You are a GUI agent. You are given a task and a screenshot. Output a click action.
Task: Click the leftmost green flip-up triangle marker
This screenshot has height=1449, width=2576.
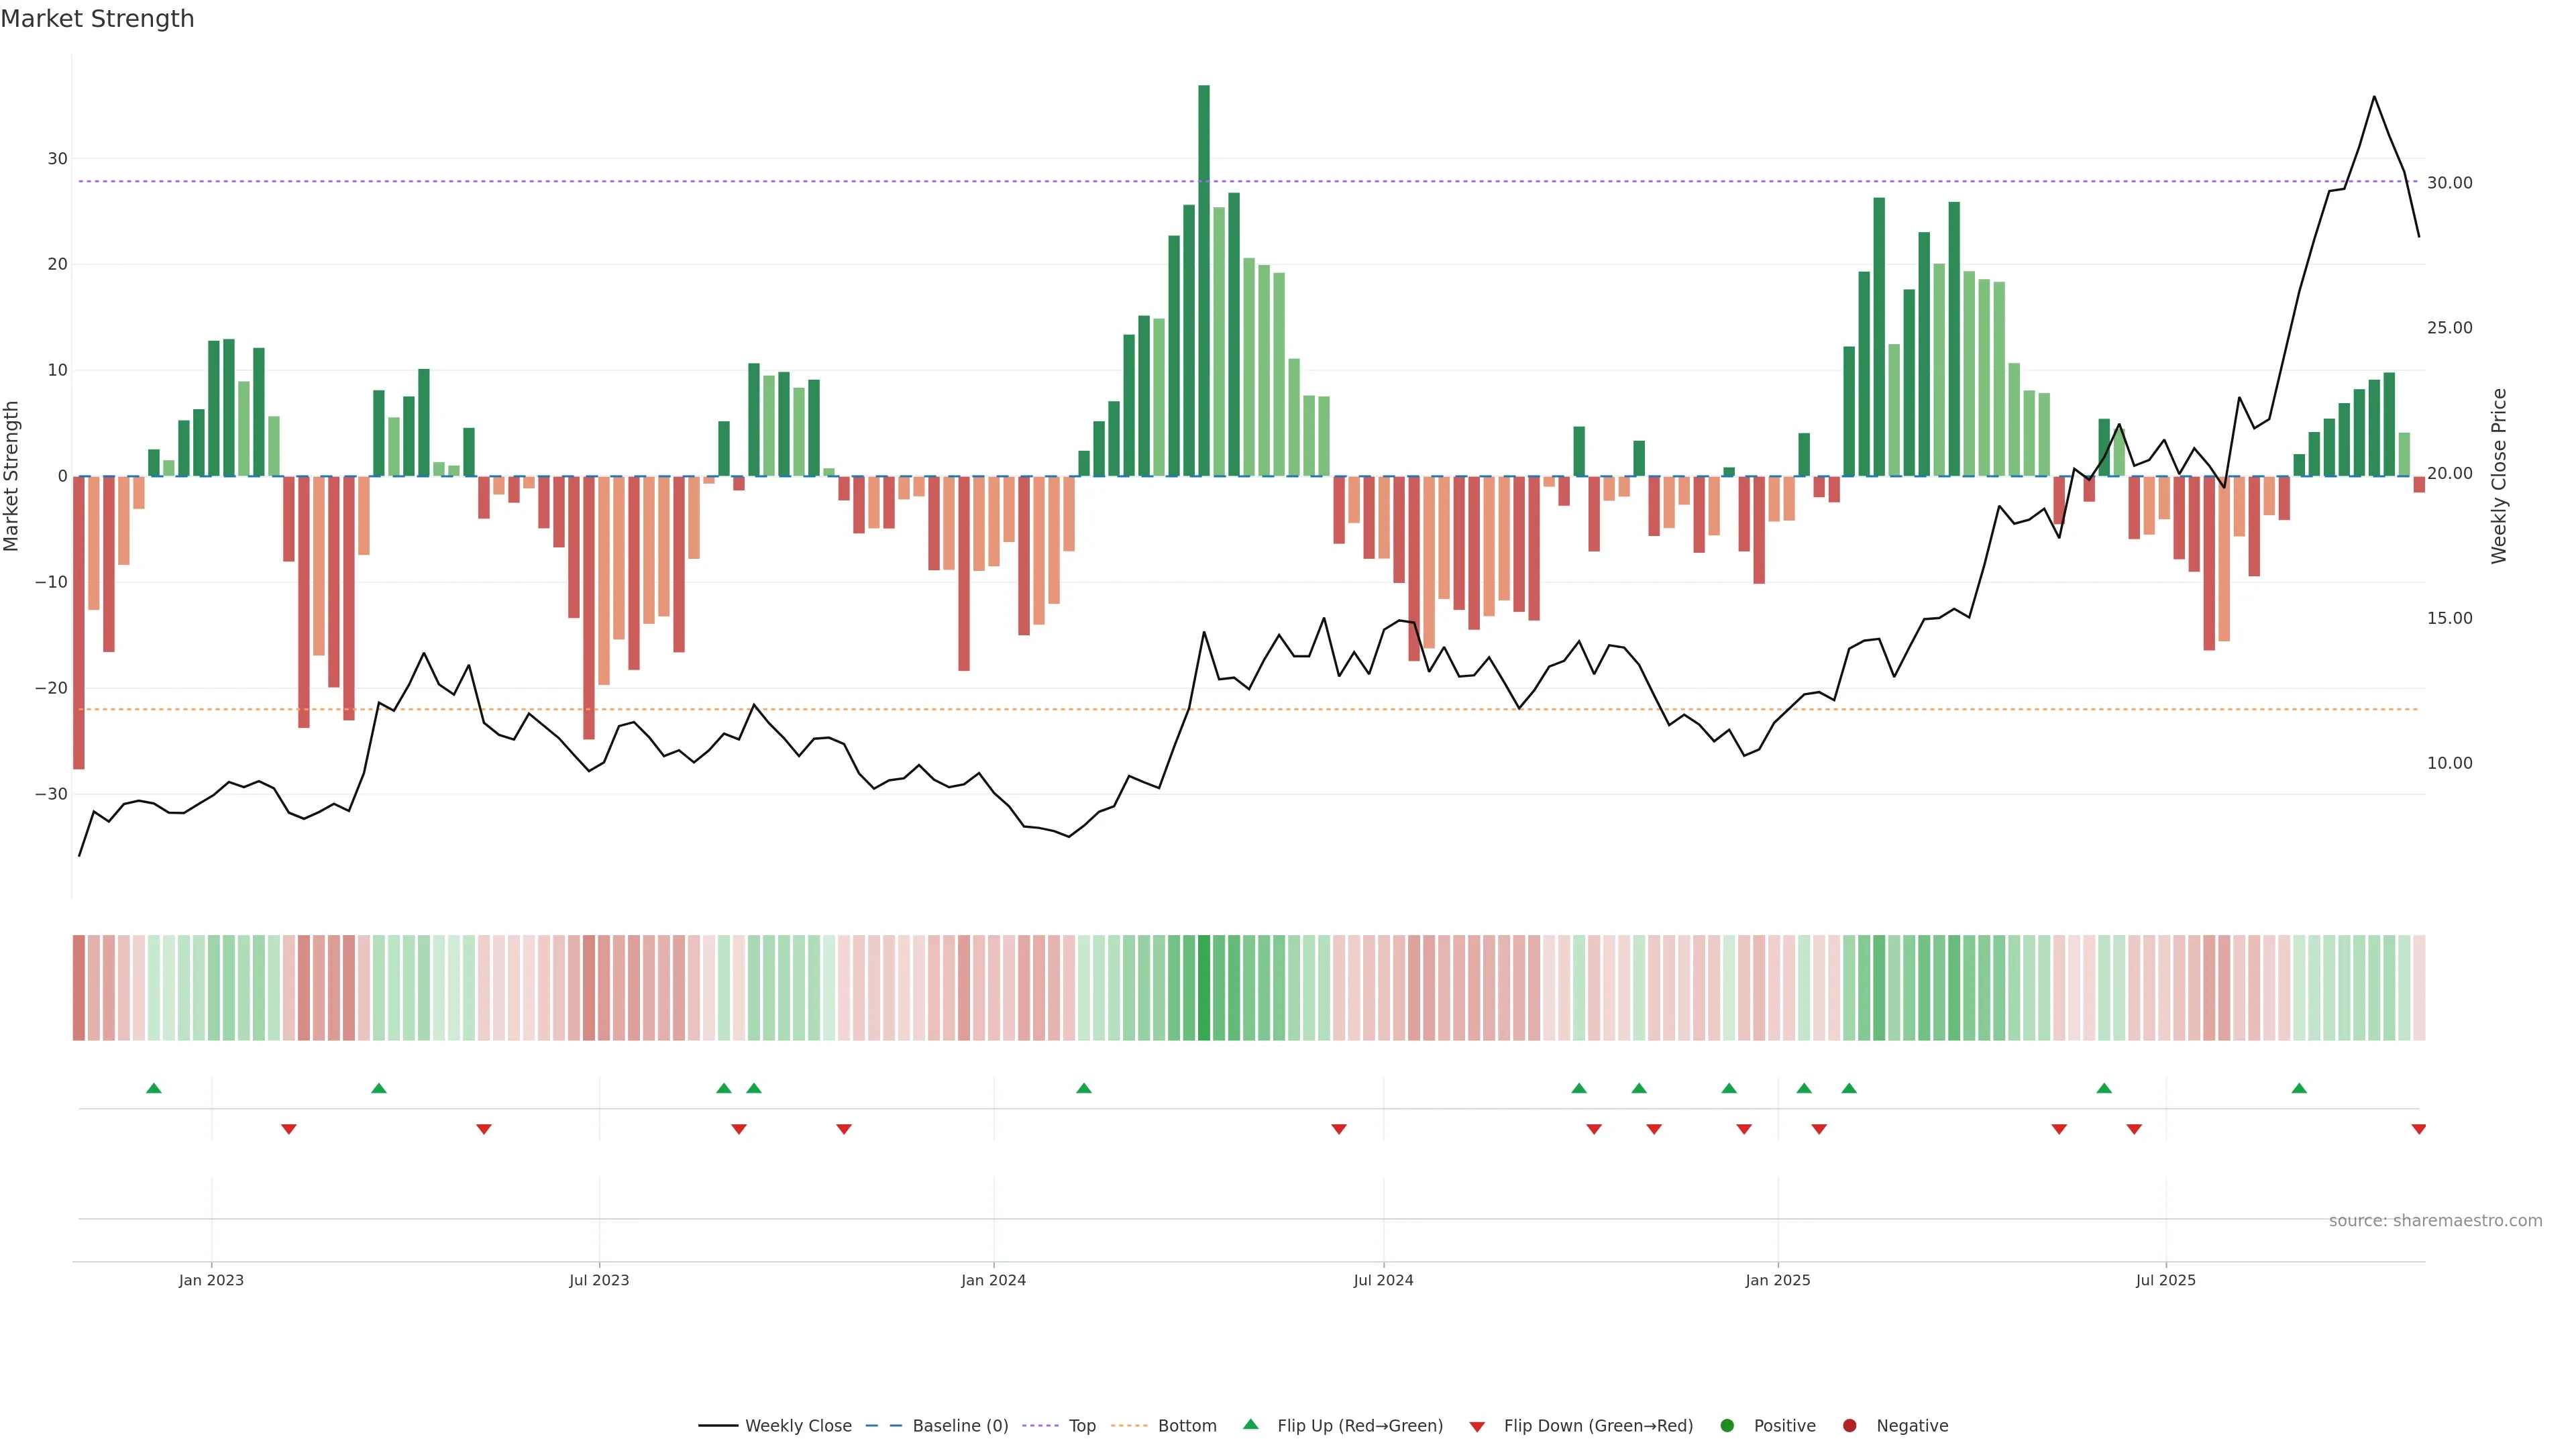click(153, 1088)
